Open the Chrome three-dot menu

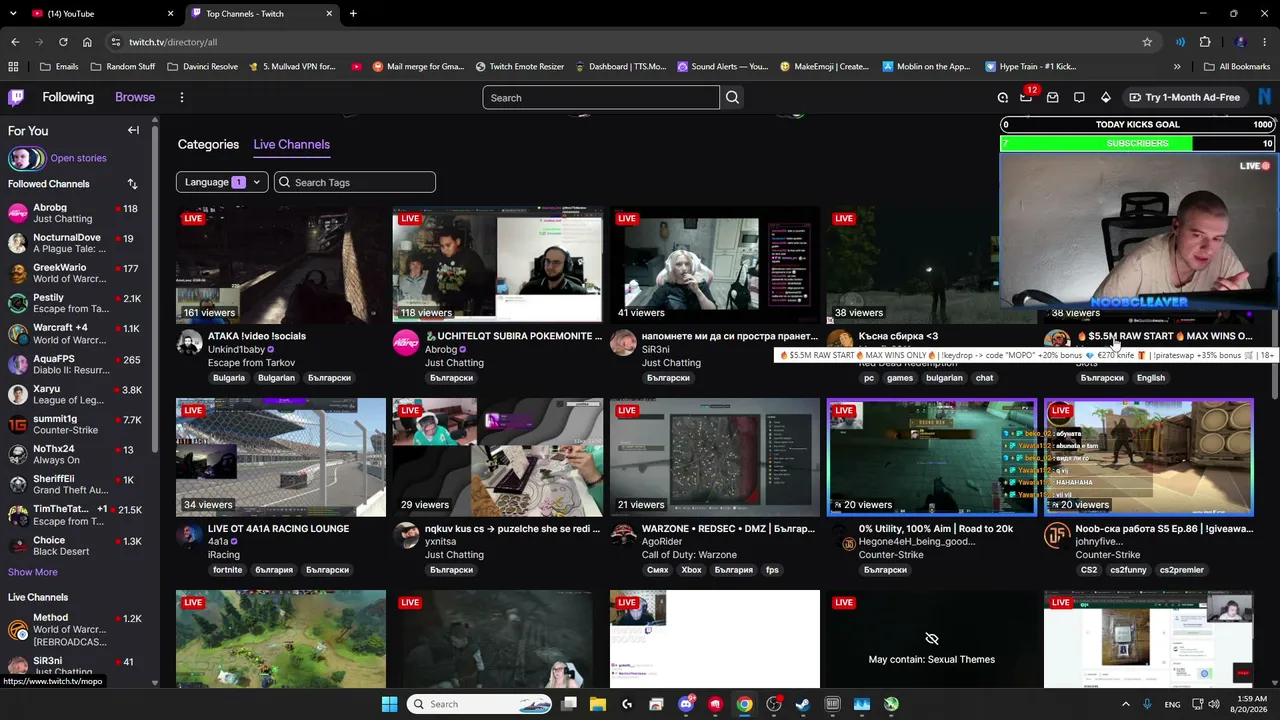point(1266,42)
